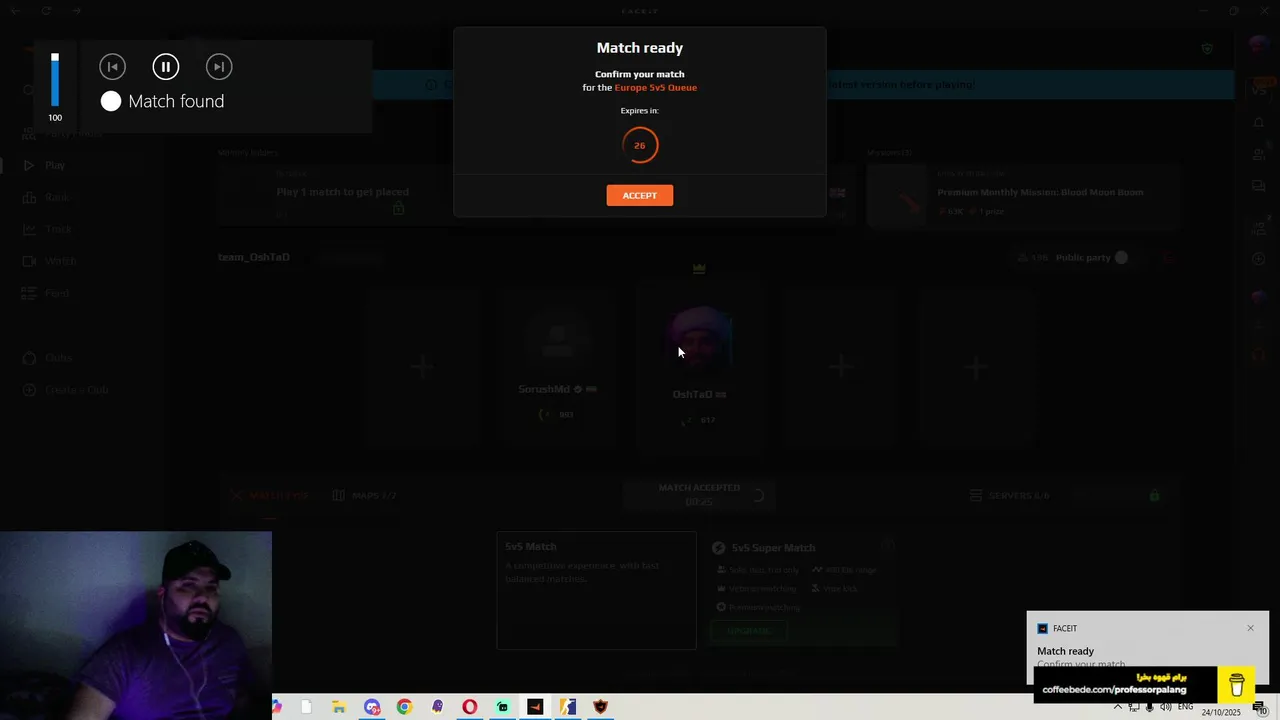Image resolution: width=1280 pixels, height=720 pixels.
Task: Click the forward arrow in FACEIT title bar
Action: [x=77, y=11]
